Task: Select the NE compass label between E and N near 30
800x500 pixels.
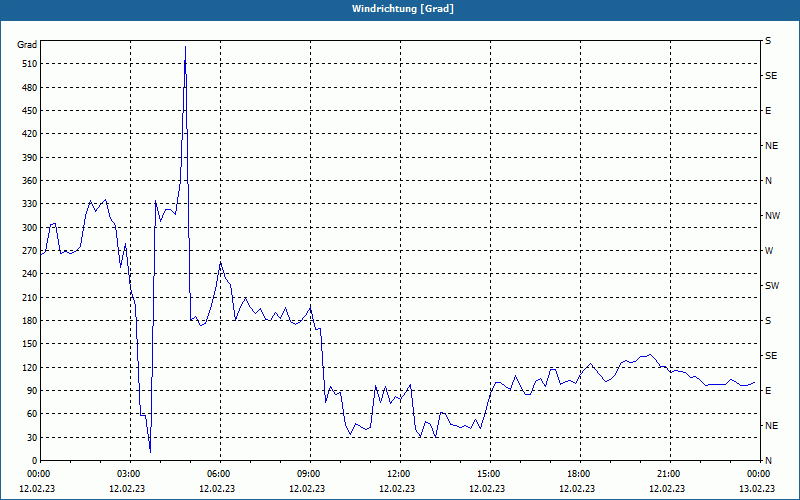Action: click(771, 426)
